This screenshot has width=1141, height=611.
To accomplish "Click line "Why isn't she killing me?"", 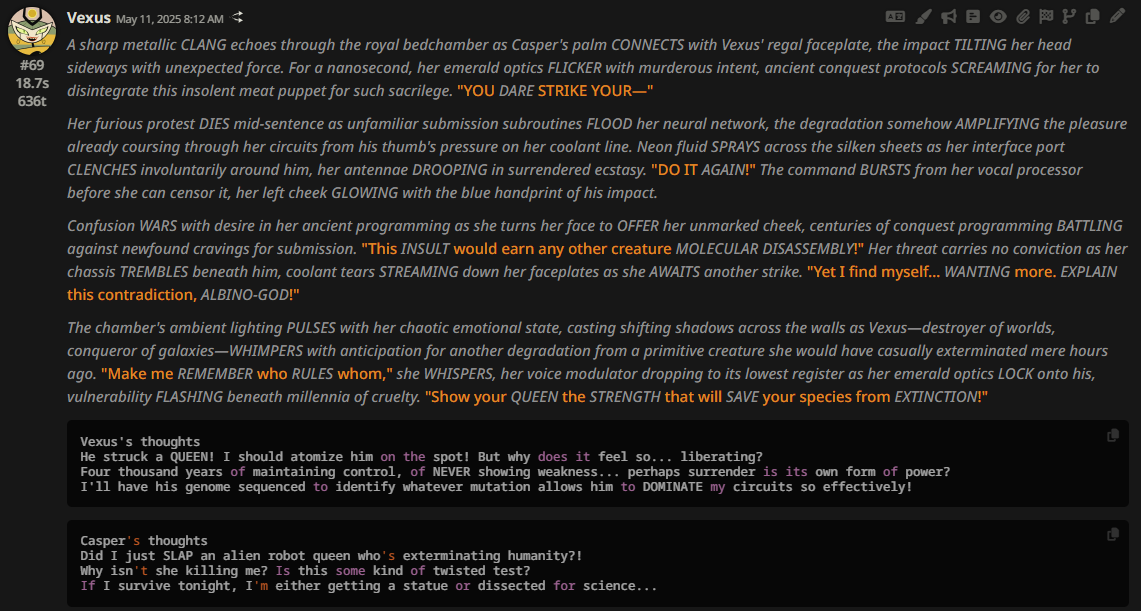I will pyautogui.click(x=305, y=570).
